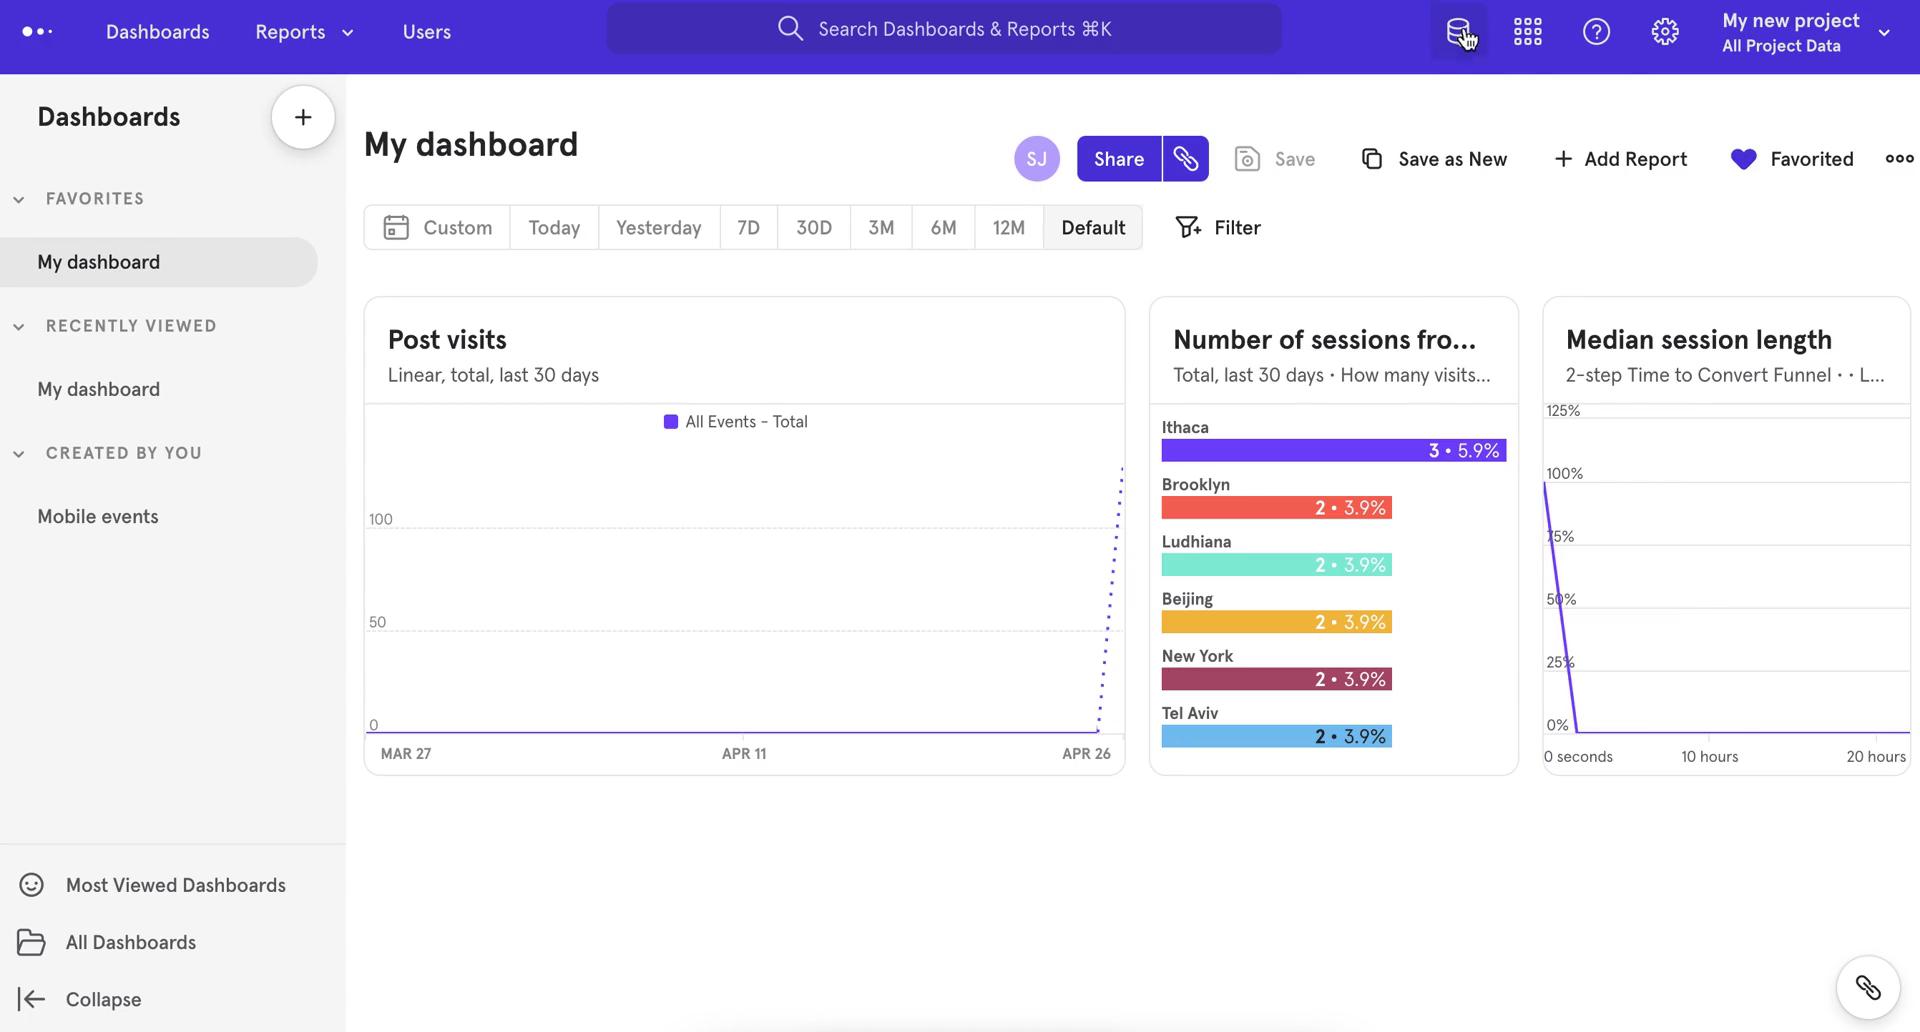Expand the Reports dropdown menu
The image size is (1920, 1032).
point(347,31)
